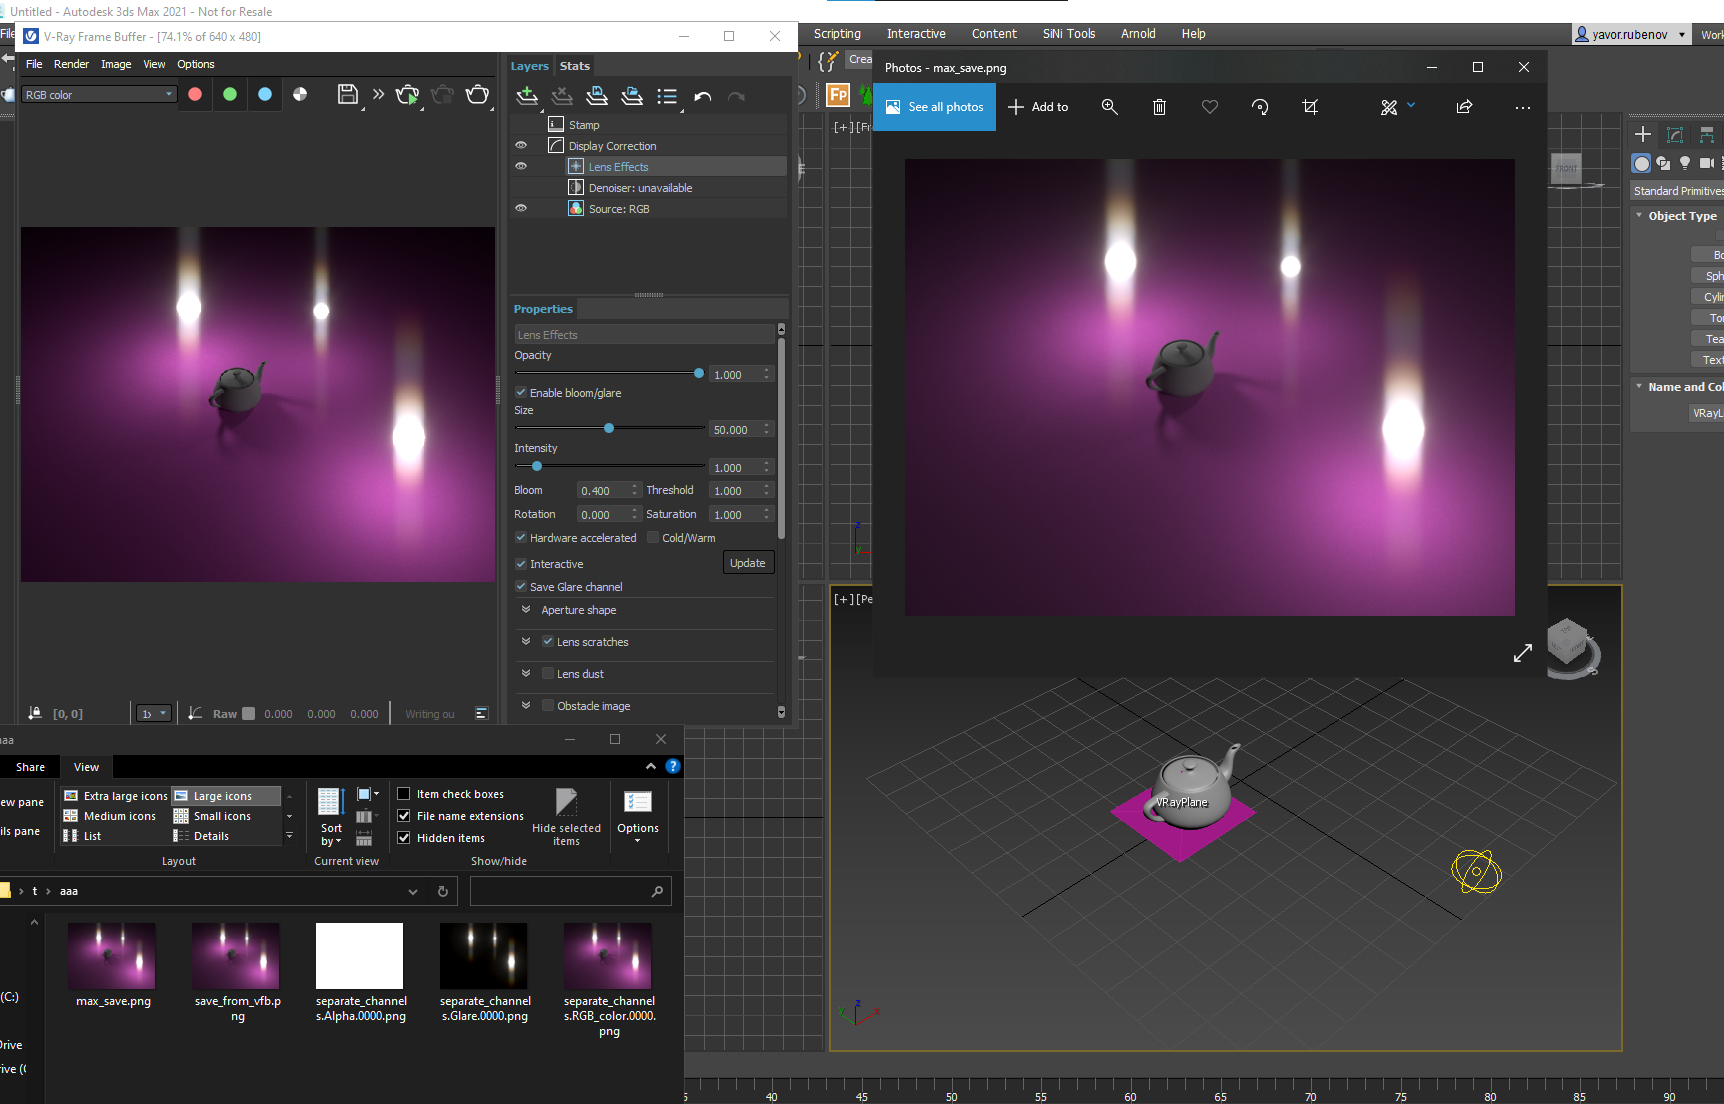Toggle the Interactive checkbox
The image size is (1724, 1104).
521,564
